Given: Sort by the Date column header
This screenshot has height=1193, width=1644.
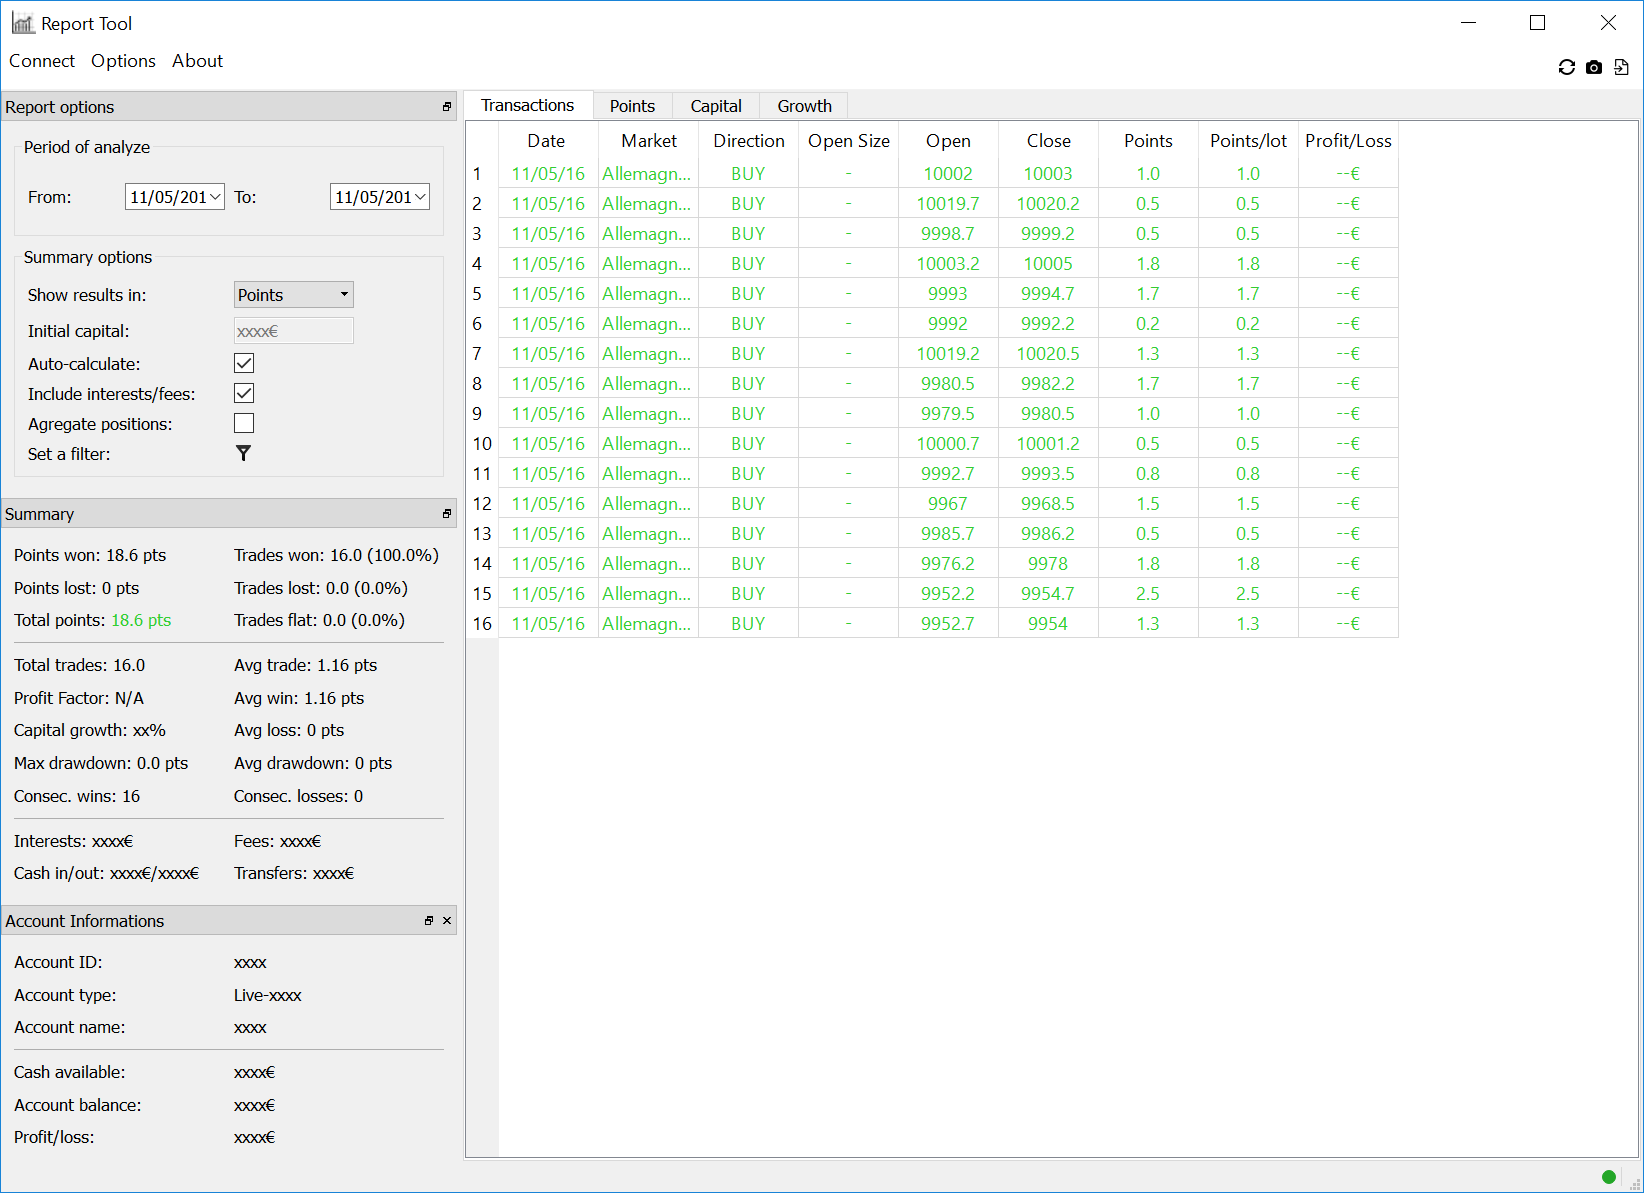Looking at the screenshot, I should pos(547,141).
